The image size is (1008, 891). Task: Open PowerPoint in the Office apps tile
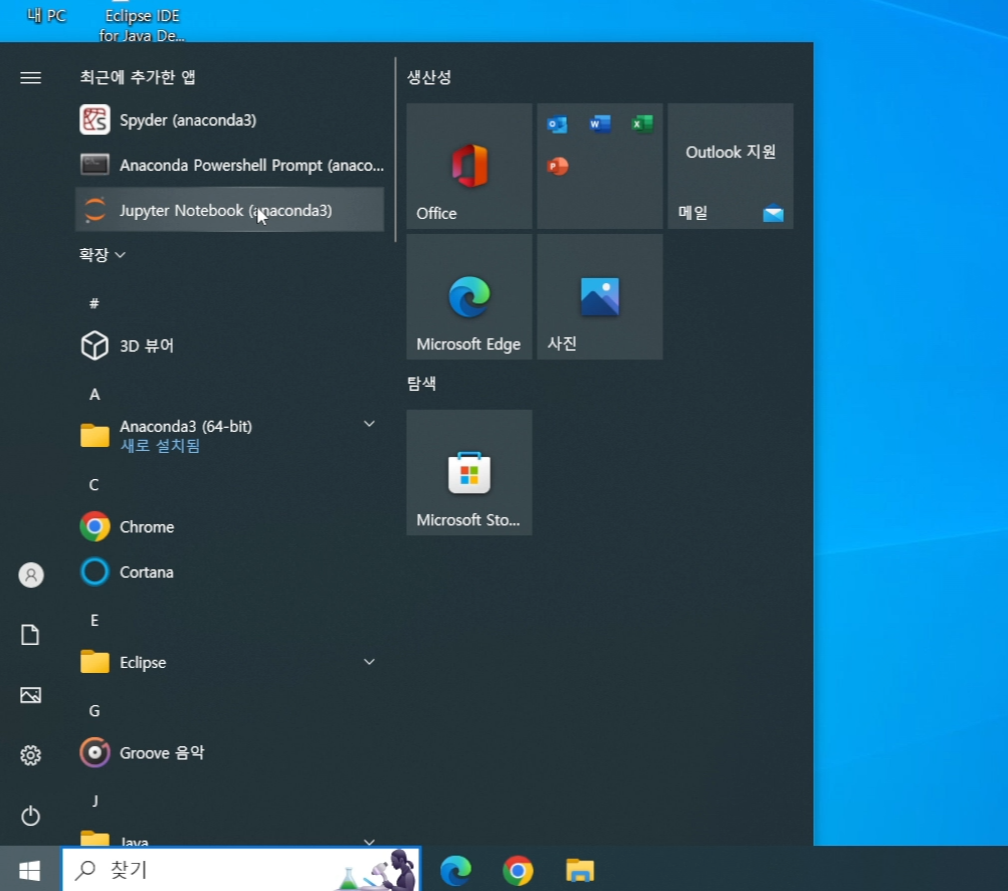(557, 166)
